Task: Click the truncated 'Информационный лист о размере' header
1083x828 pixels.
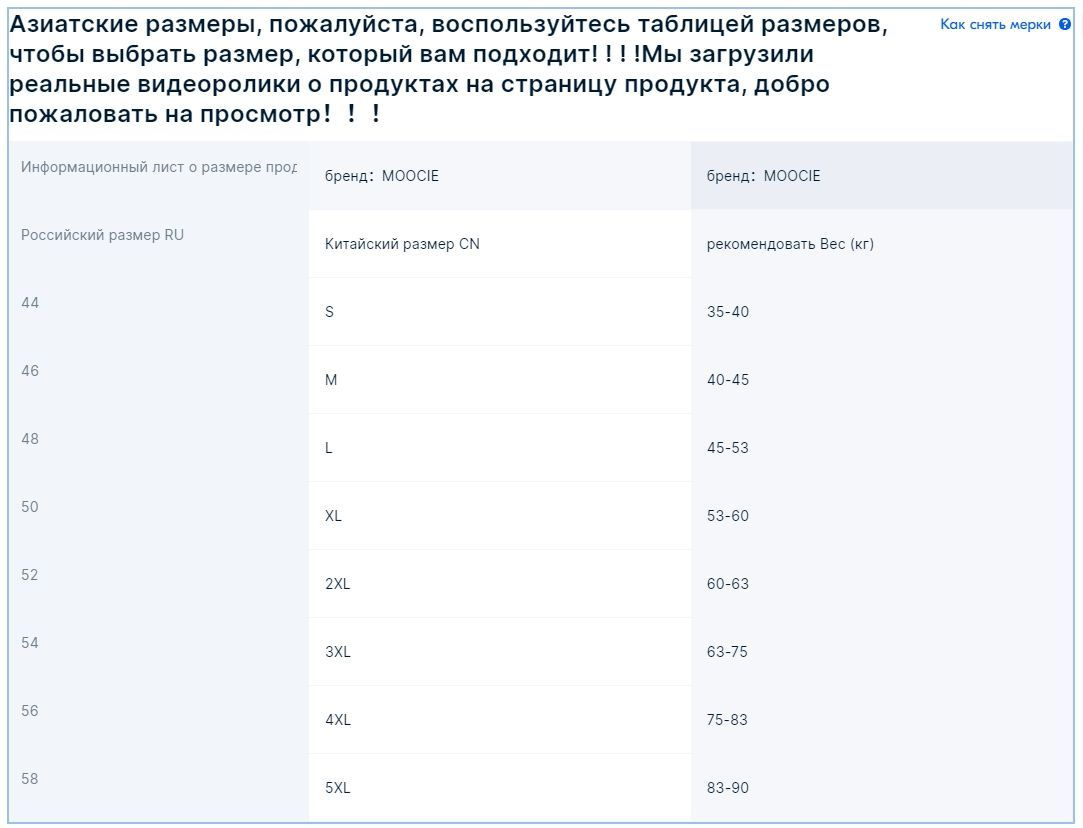Action: click(x=159, y=167)
